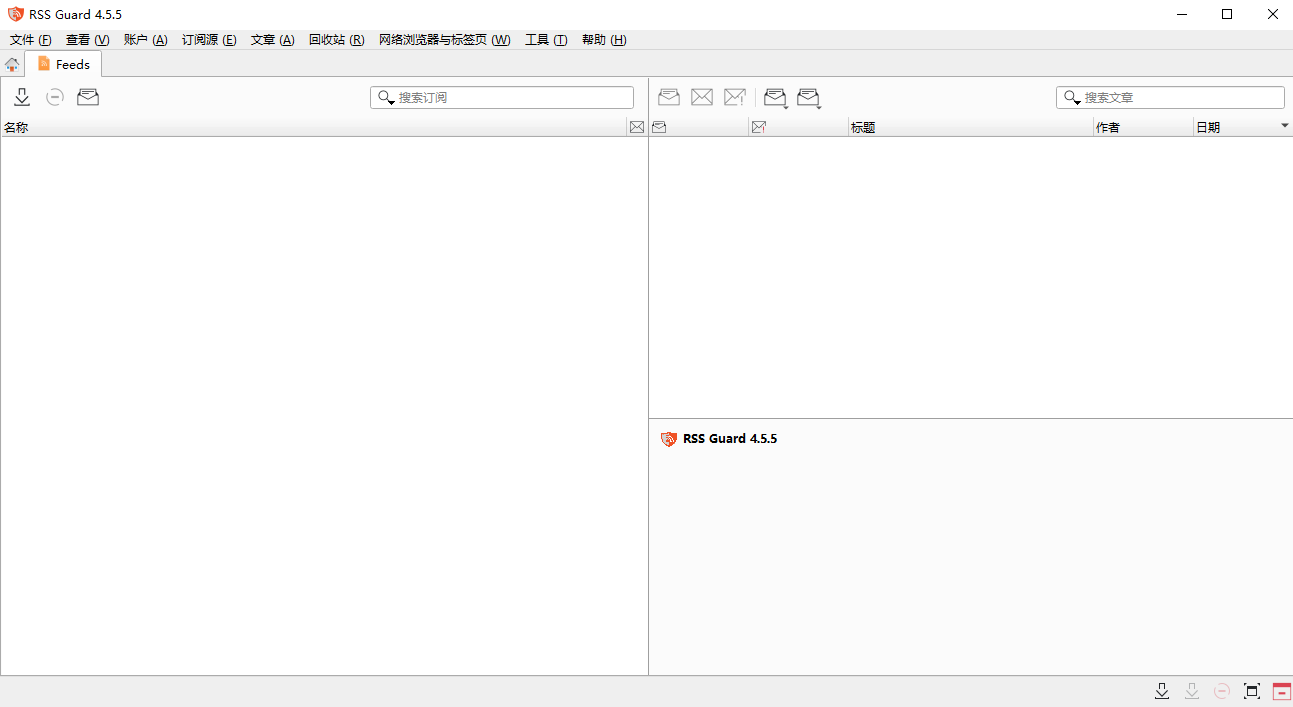The height and width of the screenshot is (707, 1293).
Task: Open the second envelope dropdown in the articles toolbar
Action: 809,97
